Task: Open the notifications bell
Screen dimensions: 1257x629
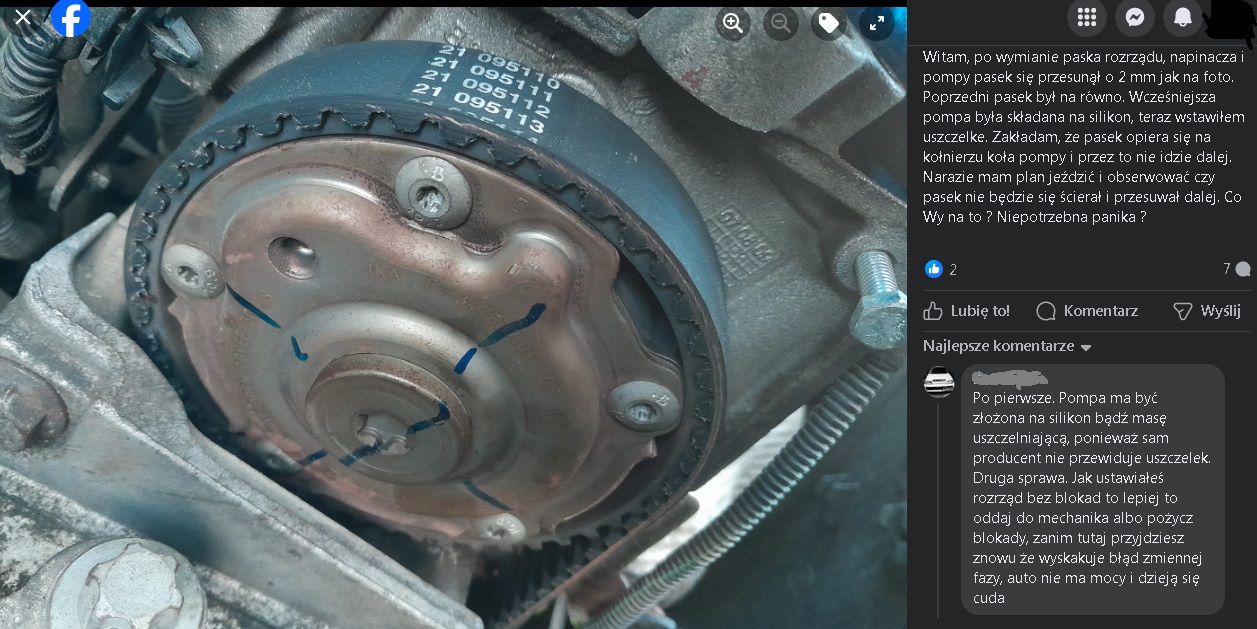Action: tap(1183, 17)
